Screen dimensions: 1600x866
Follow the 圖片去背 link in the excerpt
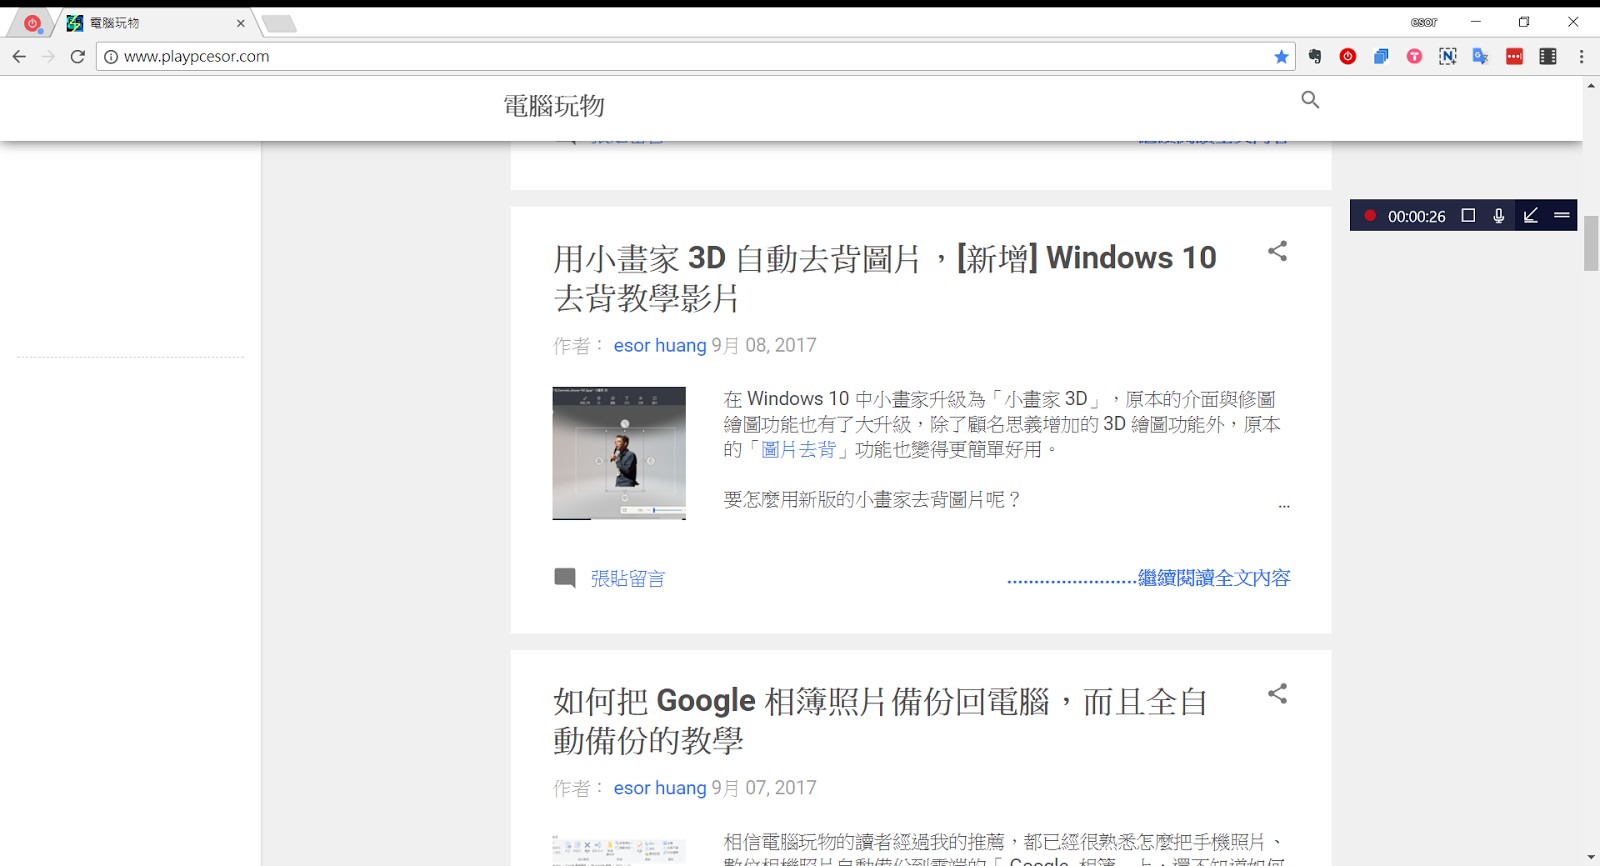click(798, 450)
